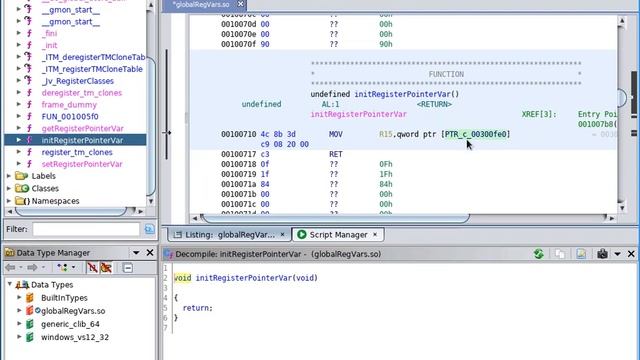Open the back-history dropdown arrow
640x360 pixels.
(20, 268)
